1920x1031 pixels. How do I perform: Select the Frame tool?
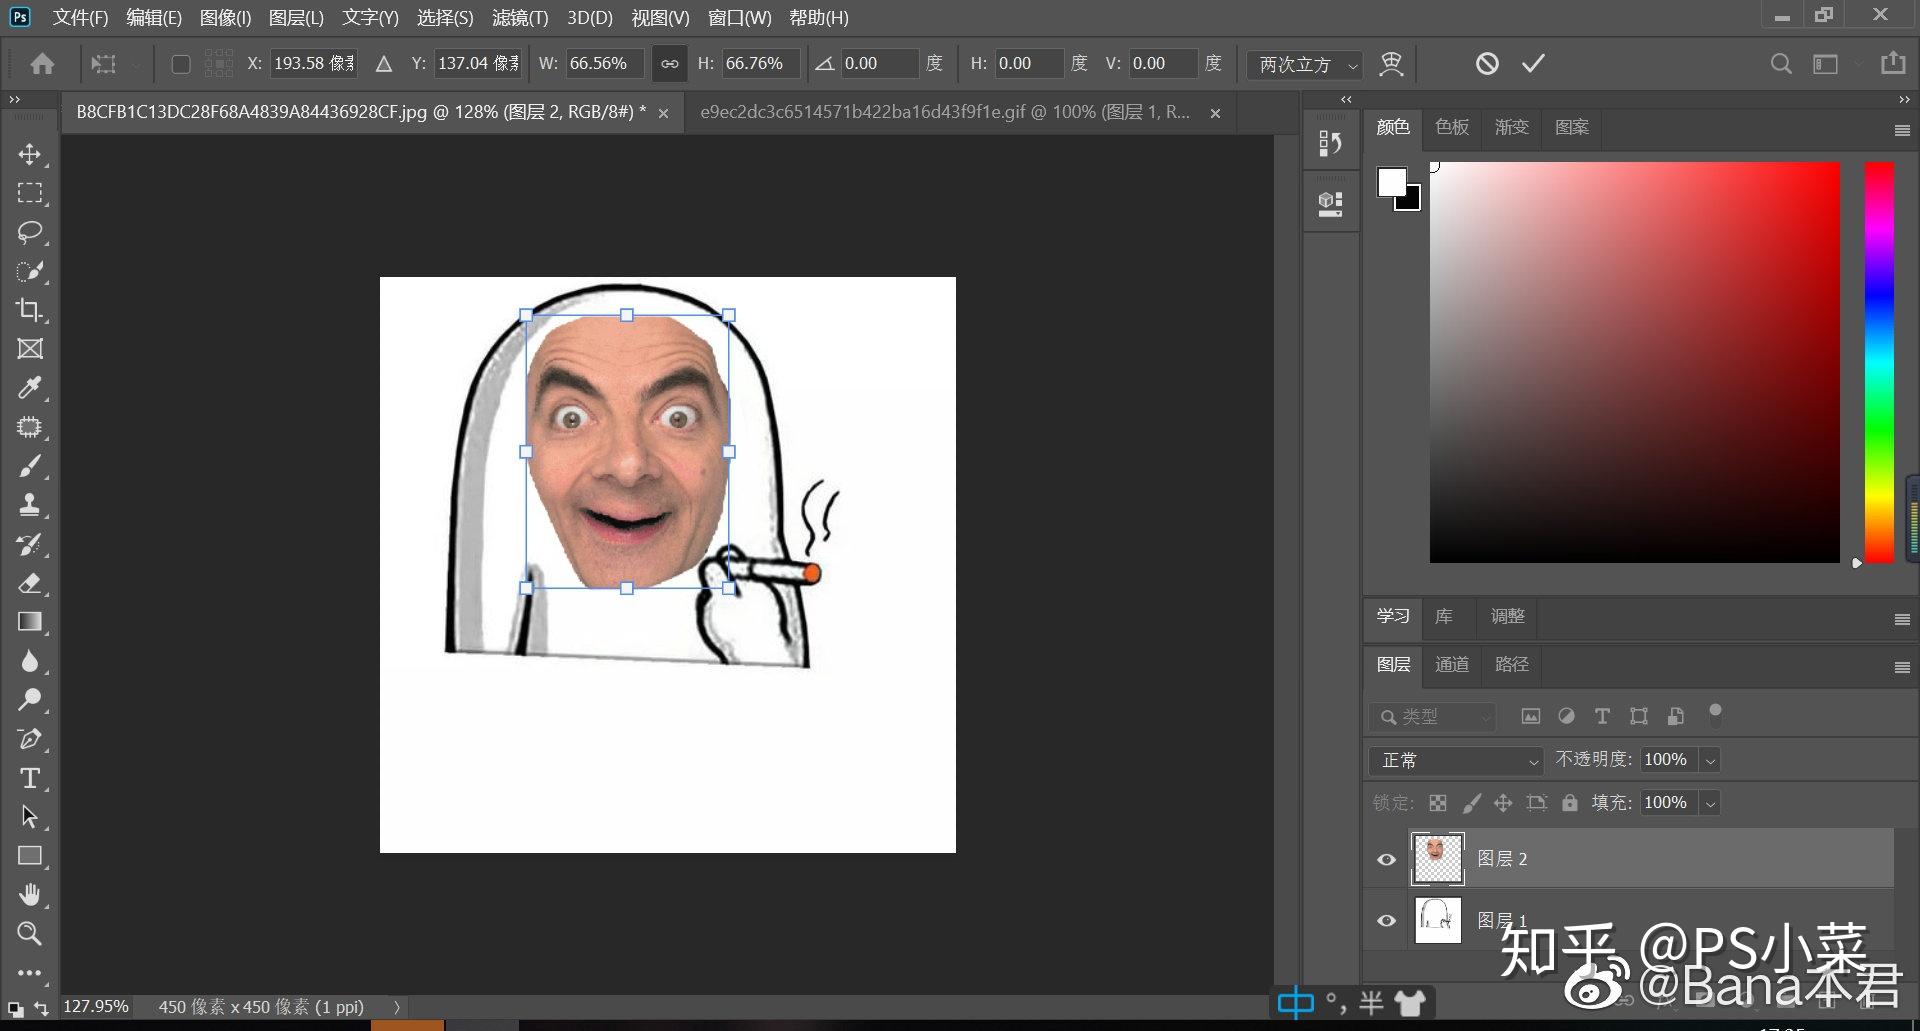30,349
